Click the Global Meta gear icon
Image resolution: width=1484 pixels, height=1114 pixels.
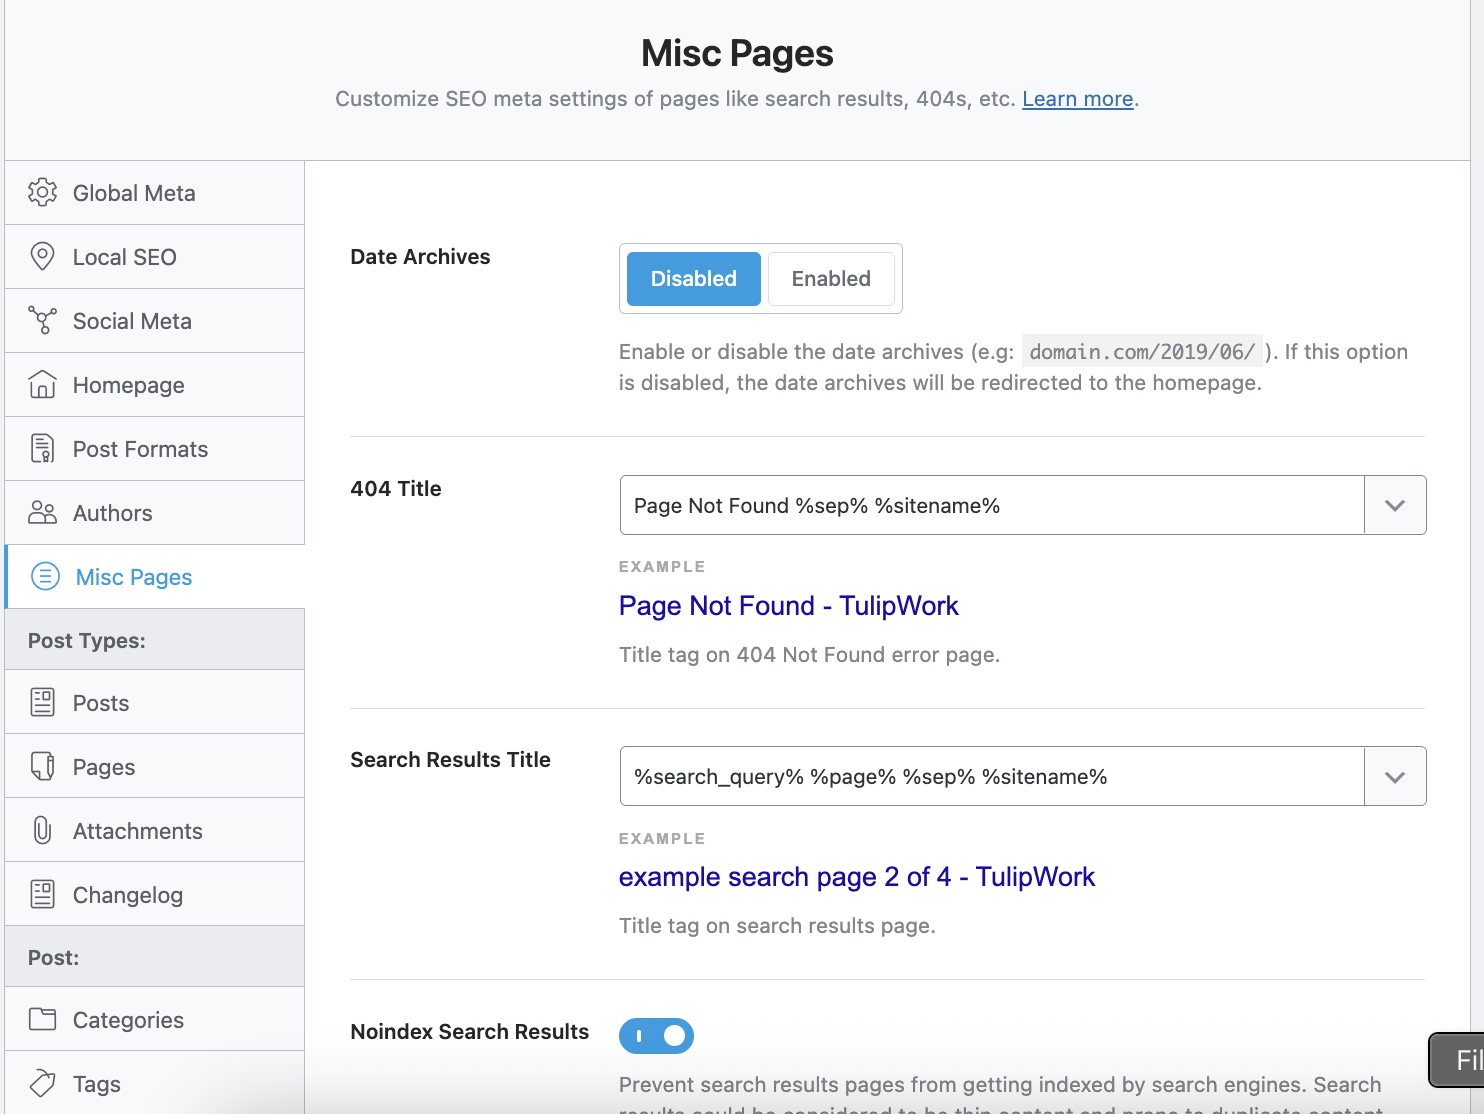tap(42, 192)
